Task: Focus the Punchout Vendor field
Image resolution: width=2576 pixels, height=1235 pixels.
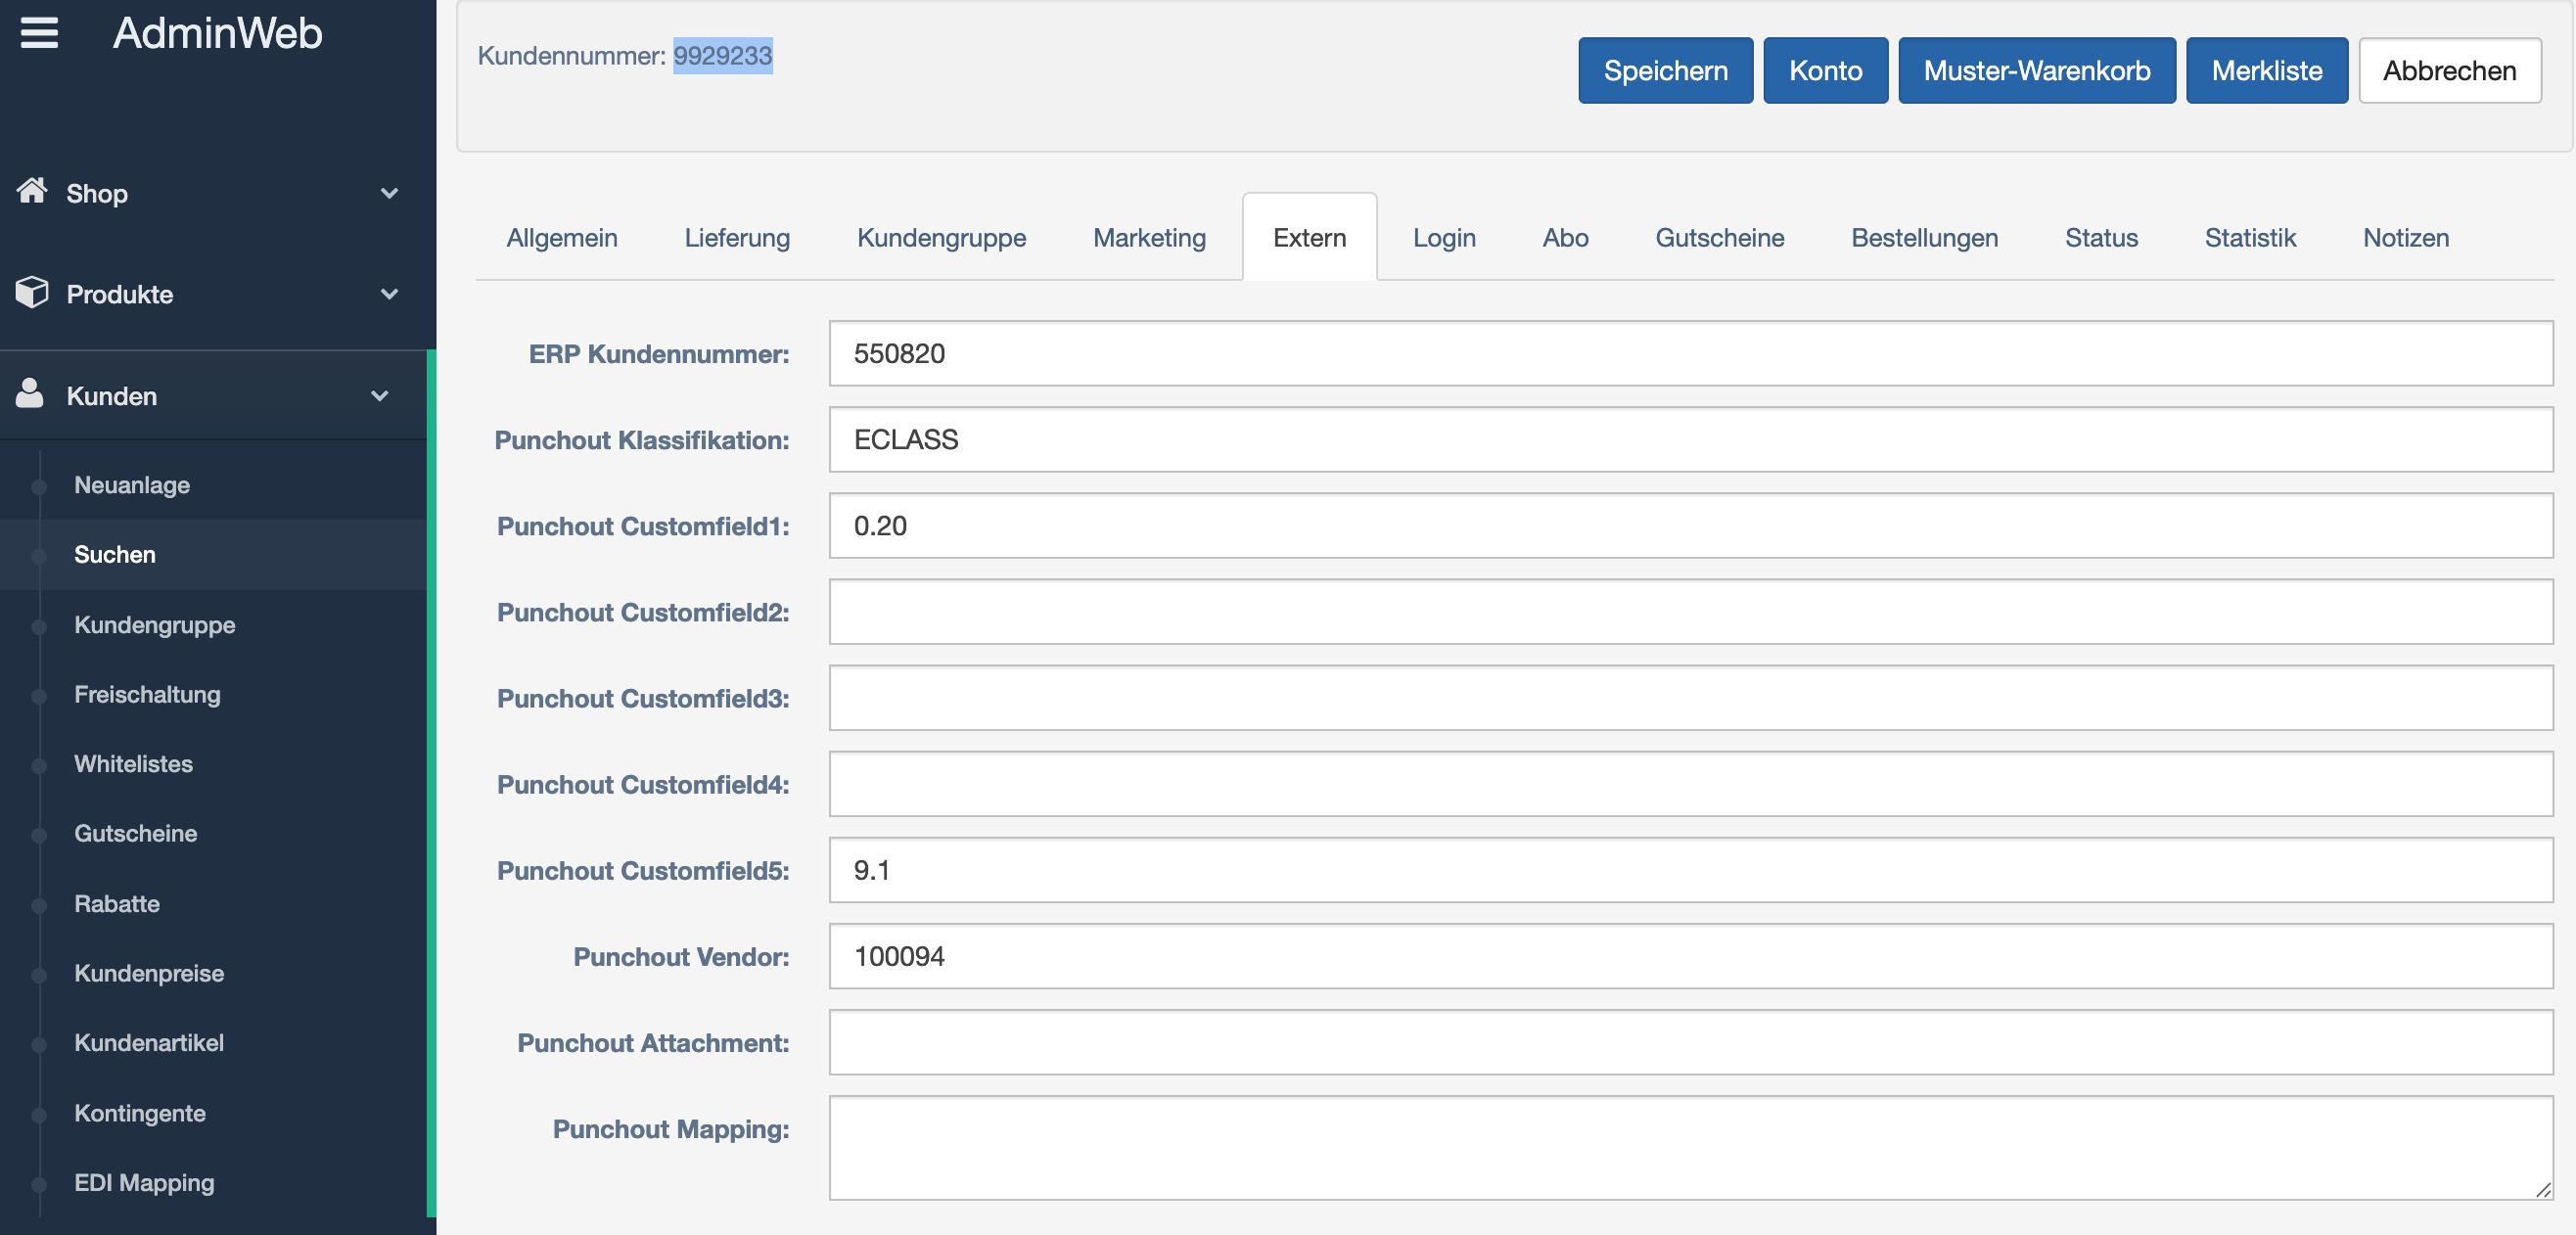Action: click(x=1690, y=956)
